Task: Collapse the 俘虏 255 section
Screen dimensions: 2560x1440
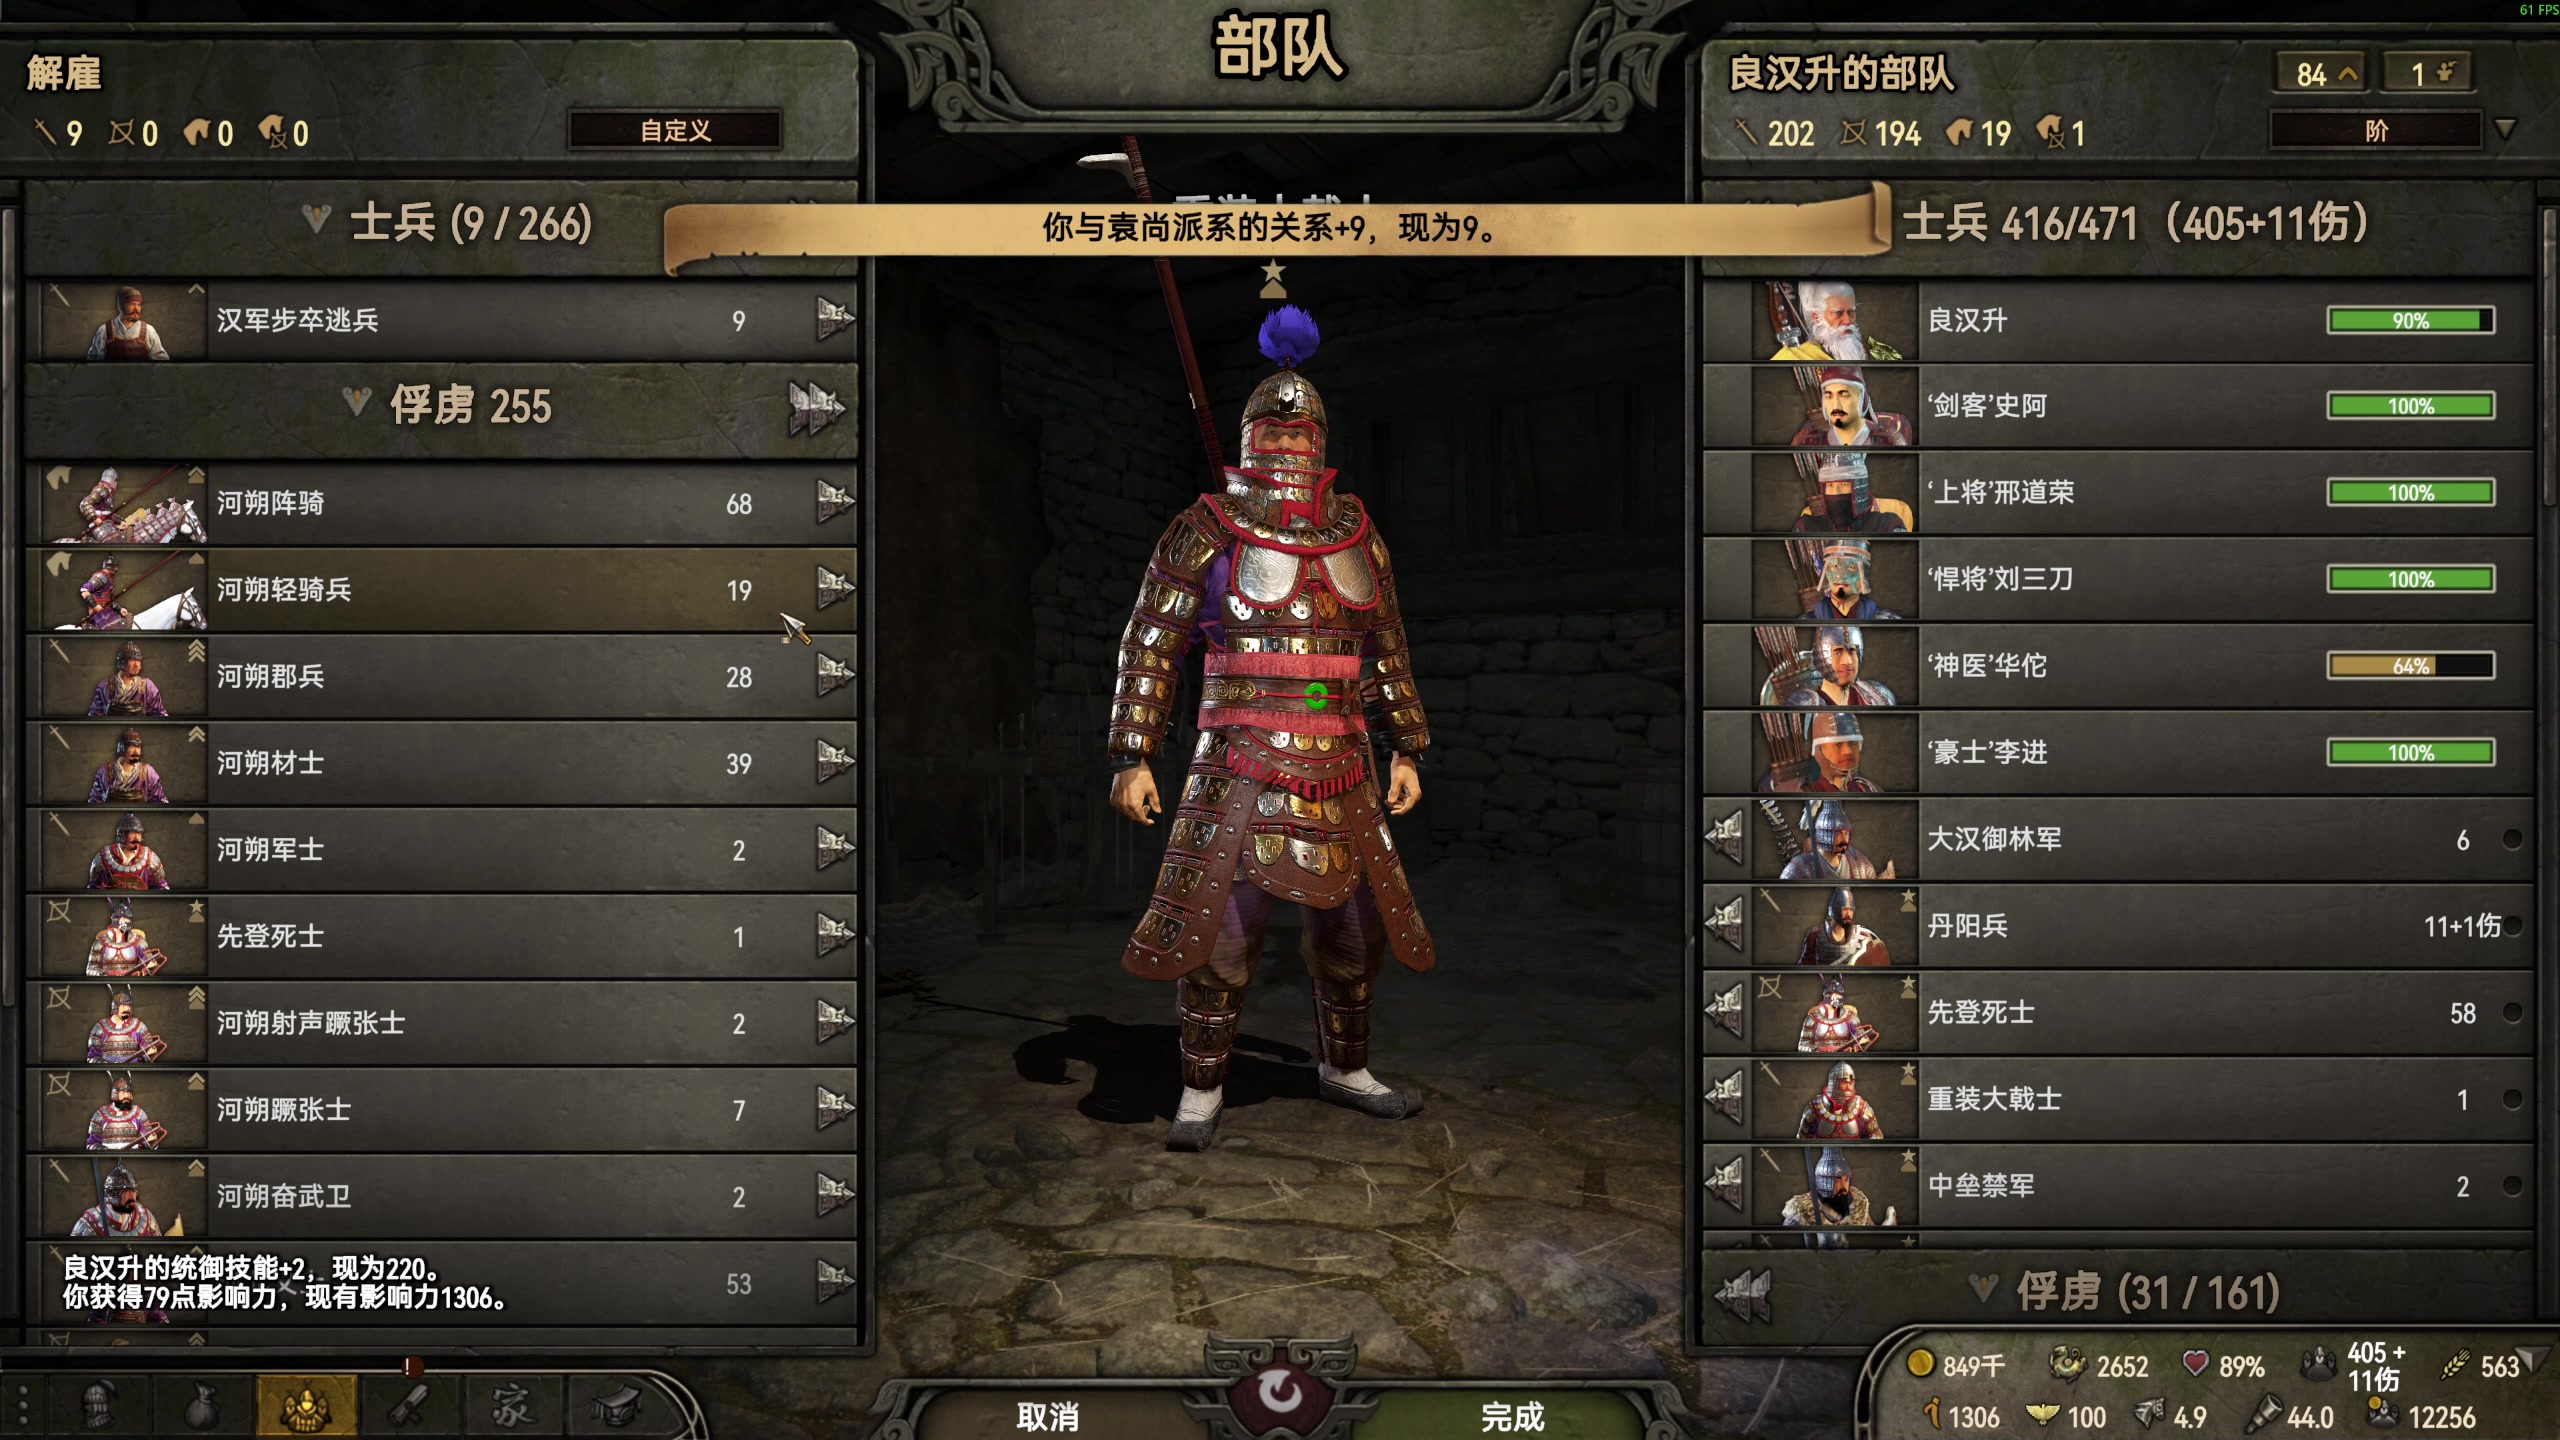Action: (356, 403)
